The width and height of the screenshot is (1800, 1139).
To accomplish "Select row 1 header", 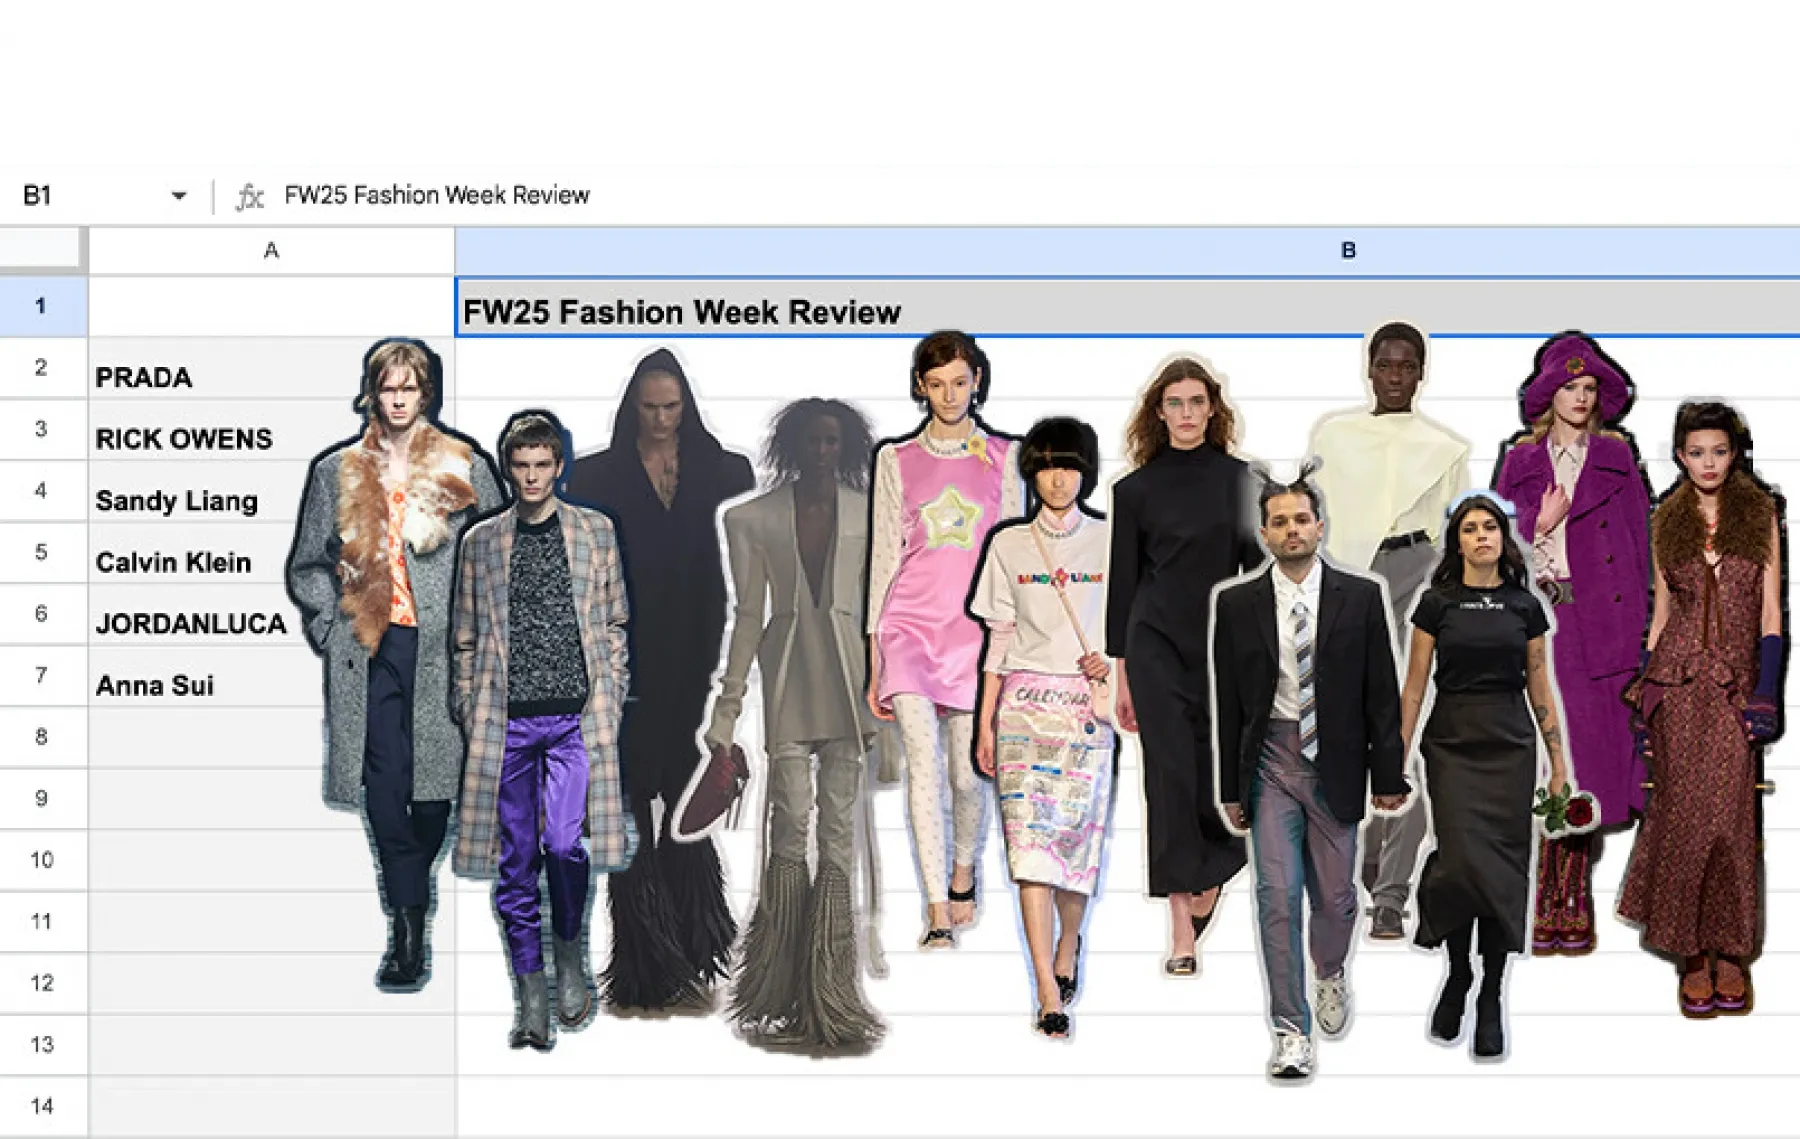I will pos(43,306).
